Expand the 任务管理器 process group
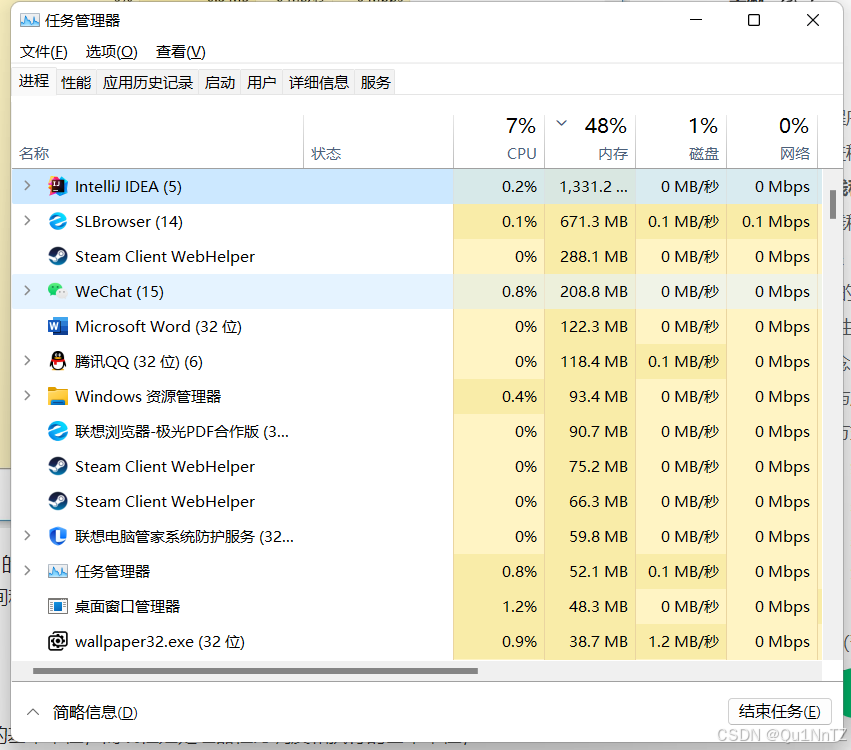851x750 pixels. coord(27,571)
